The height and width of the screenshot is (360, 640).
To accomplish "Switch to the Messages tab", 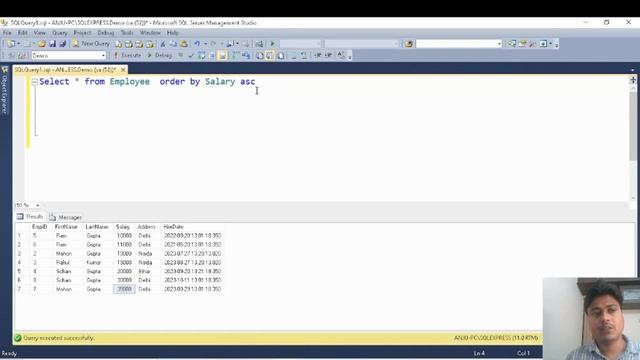I will point(66,217).
